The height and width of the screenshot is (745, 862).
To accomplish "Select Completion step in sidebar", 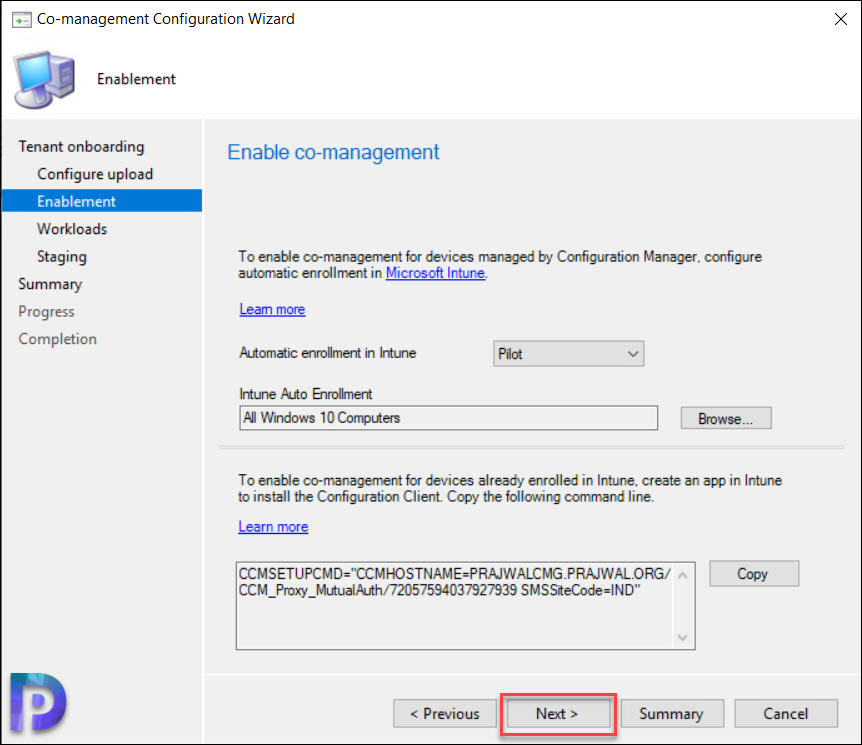I will coord(57,339).
